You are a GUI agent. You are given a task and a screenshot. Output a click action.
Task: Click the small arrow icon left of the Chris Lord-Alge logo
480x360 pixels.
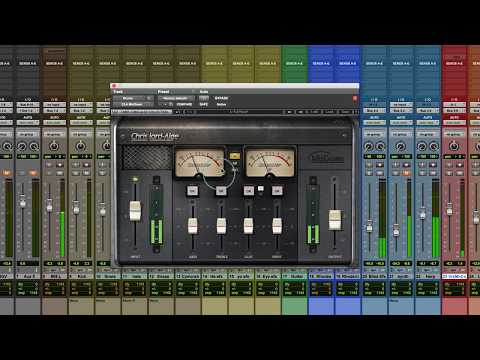[123, 136]
